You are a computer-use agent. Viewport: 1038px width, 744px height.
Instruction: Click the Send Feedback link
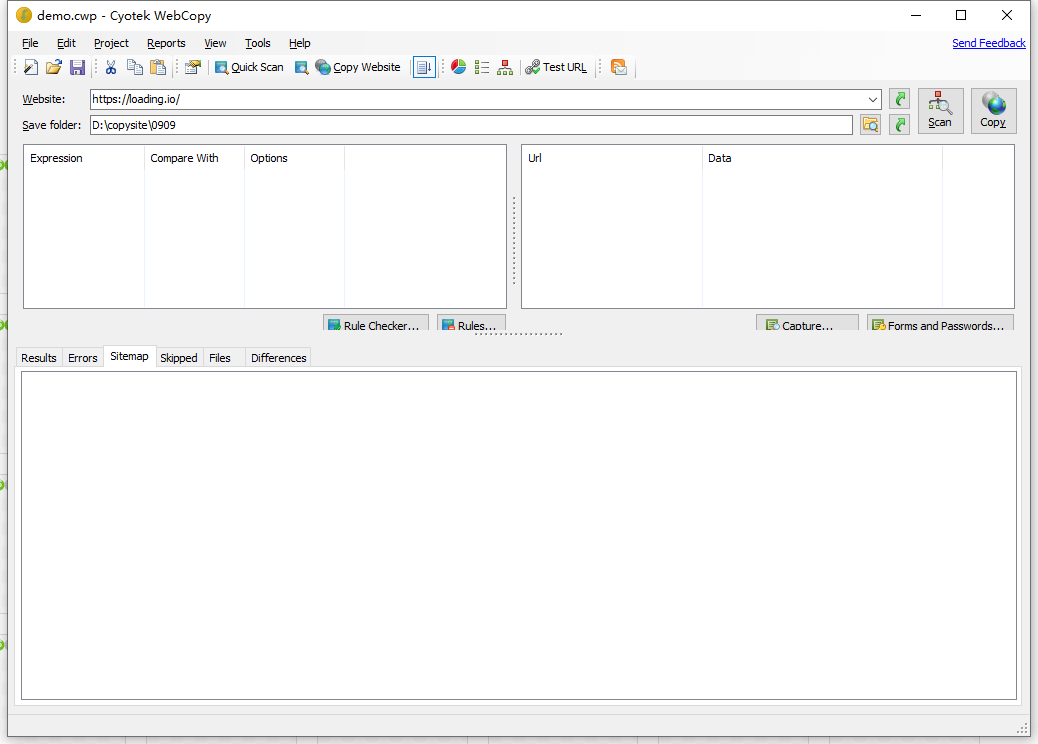point(988,43)
